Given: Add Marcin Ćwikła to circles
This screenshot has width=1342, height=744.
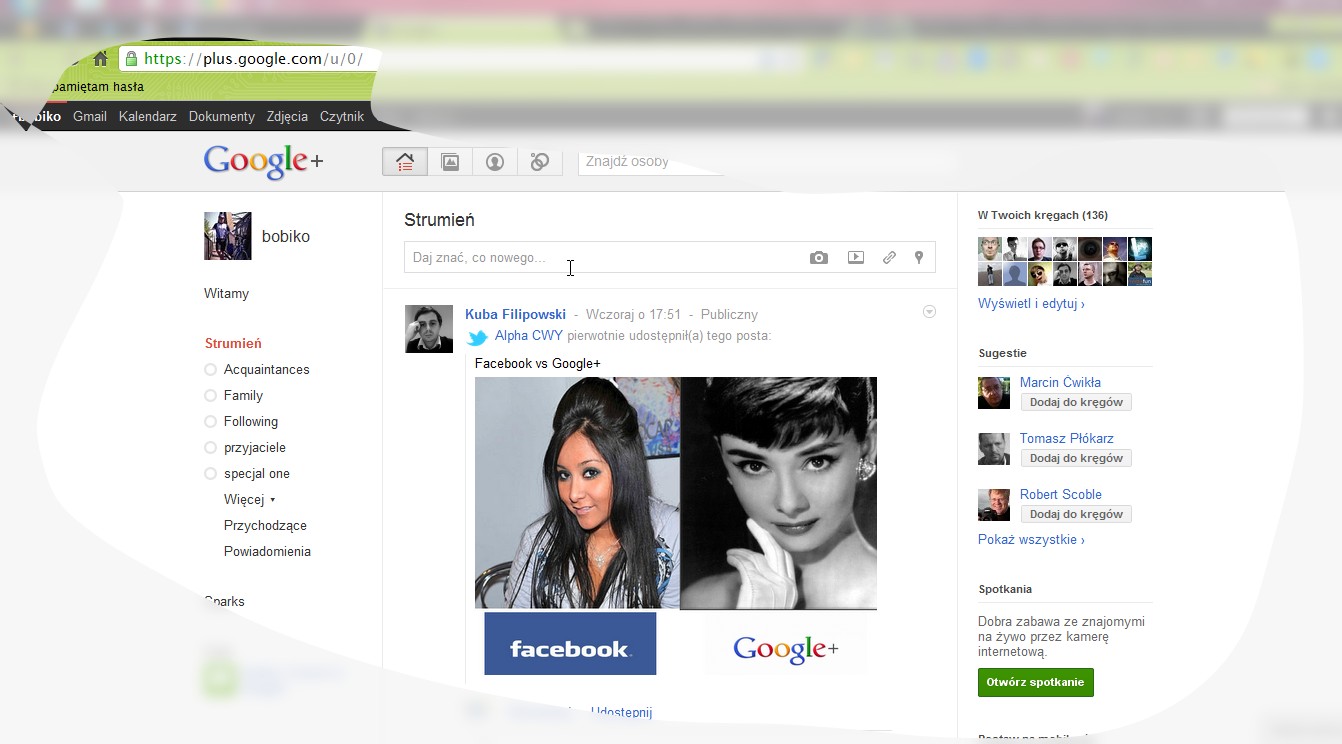Looking at the screenshot, I should [1076, 402].
